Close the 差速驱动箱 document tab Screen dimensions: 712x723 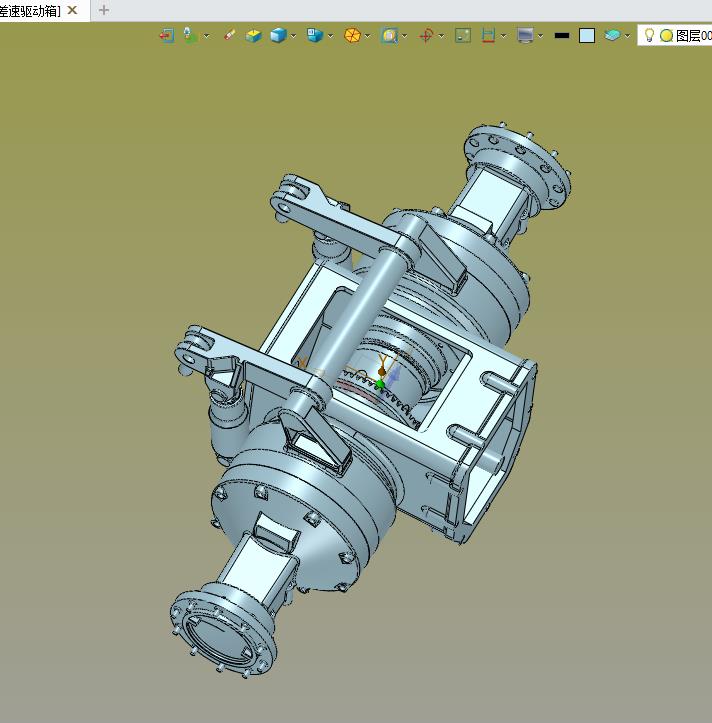72,10
